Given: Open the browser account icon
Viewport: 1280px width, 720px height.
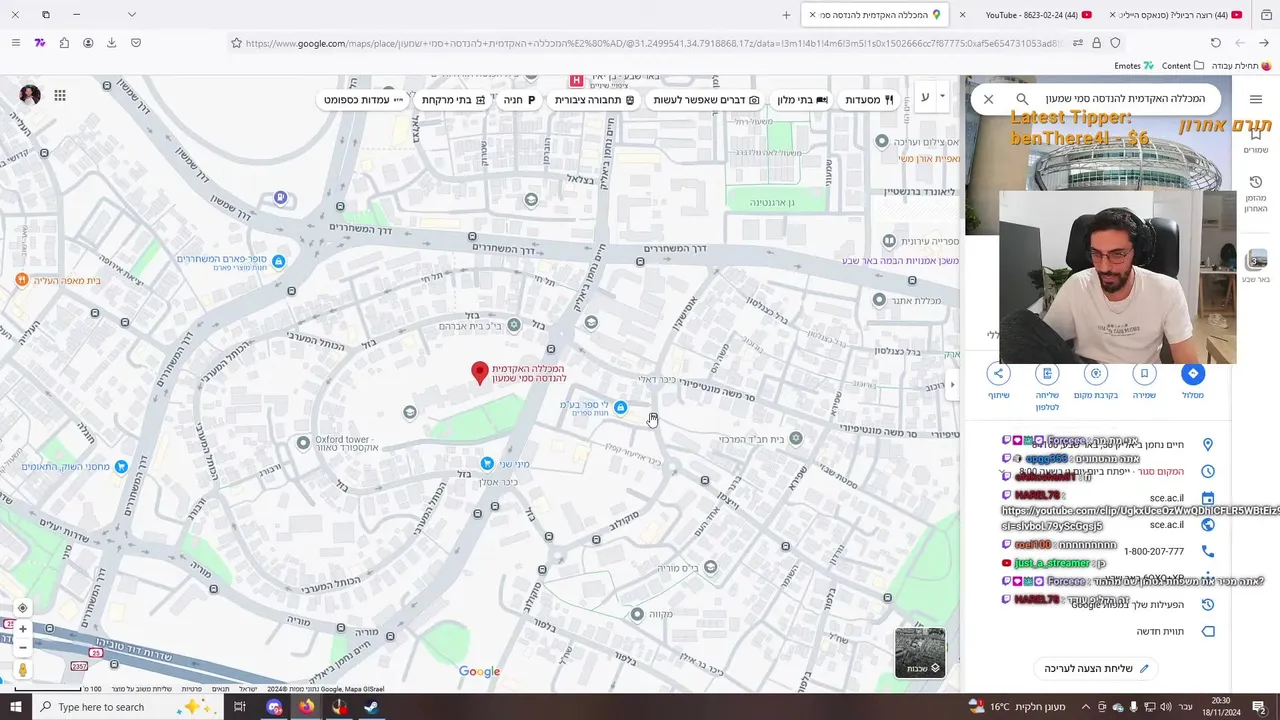Looking at the screenshot, I should tap(88, 43).
